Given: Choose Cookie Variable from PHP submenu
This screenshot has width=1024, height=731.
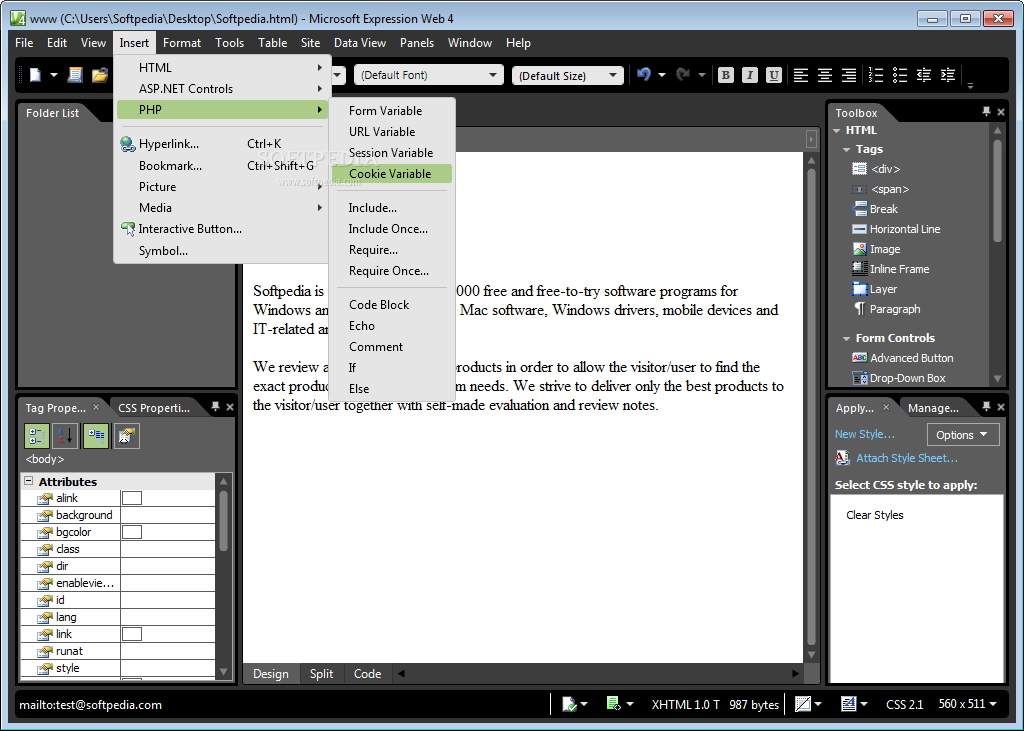Looking at the screenshot, I should click(x=391, y=174).
